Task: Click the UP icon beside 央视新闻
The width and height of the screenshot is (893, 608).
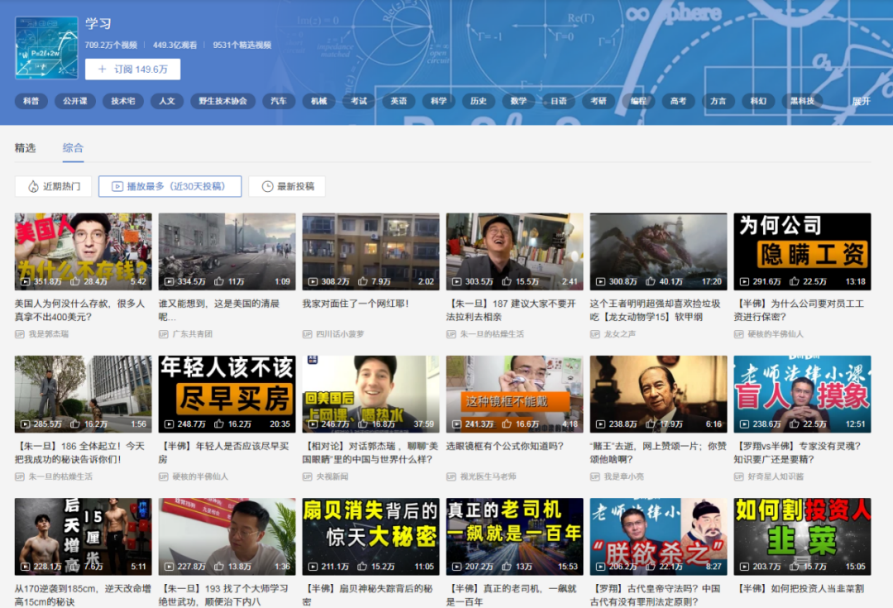Action: tap(308, 476)
